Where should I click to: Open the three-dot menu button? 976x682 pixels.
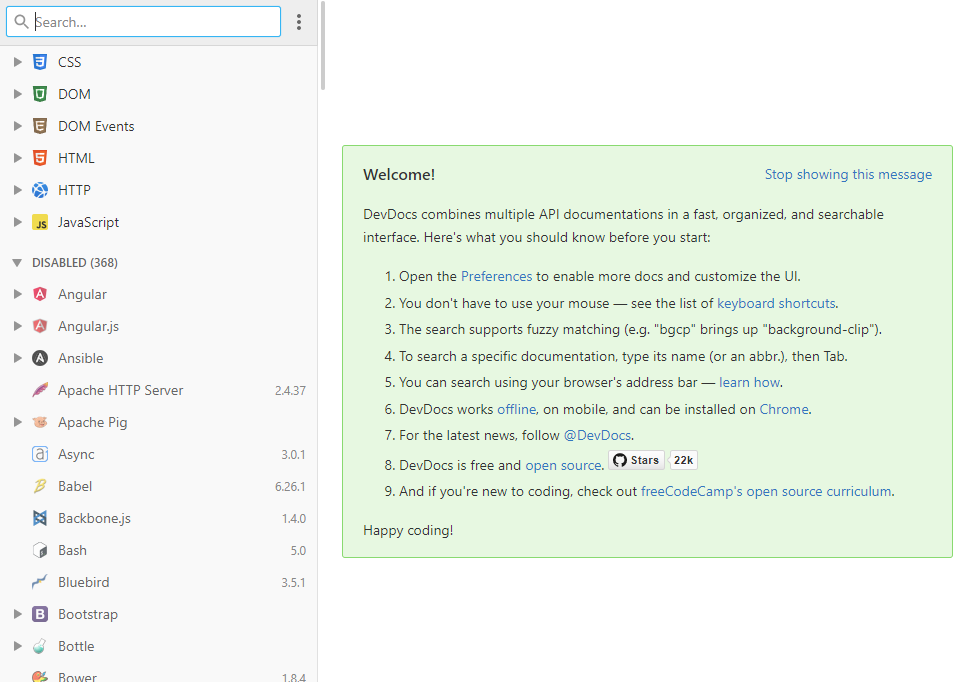299,22
